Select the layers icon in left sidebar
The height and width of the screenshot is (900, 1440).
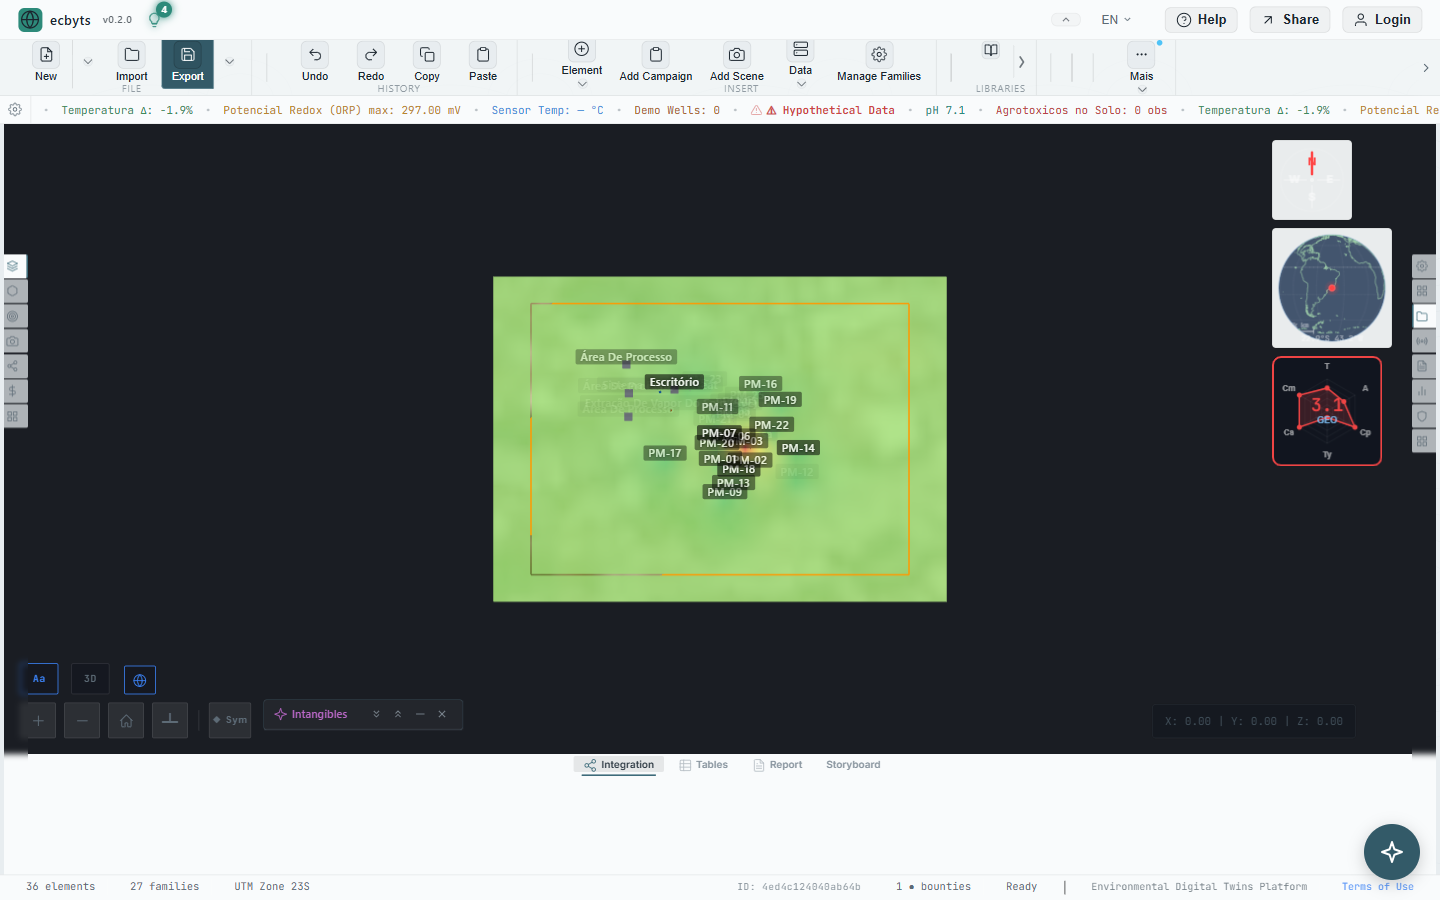coord(13,266)
